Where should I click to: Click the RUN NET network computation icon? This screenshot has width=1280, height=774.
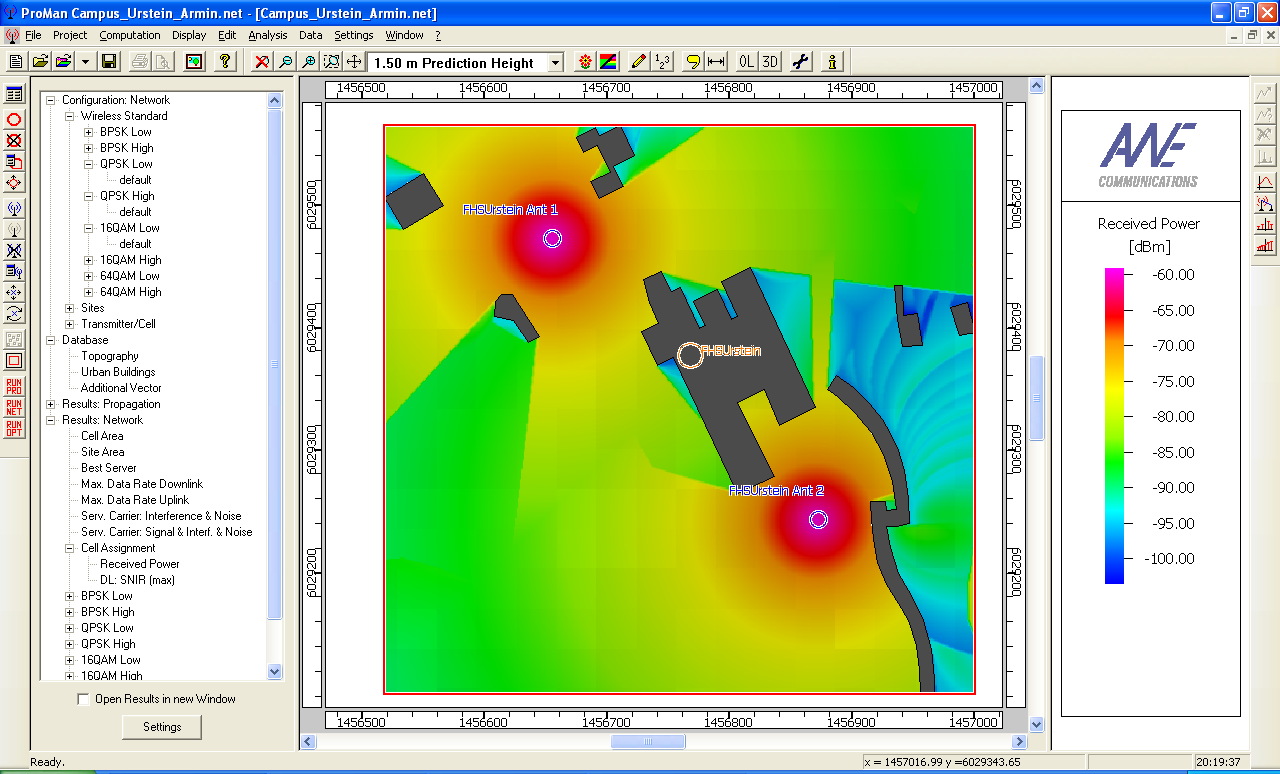(14, 407)
